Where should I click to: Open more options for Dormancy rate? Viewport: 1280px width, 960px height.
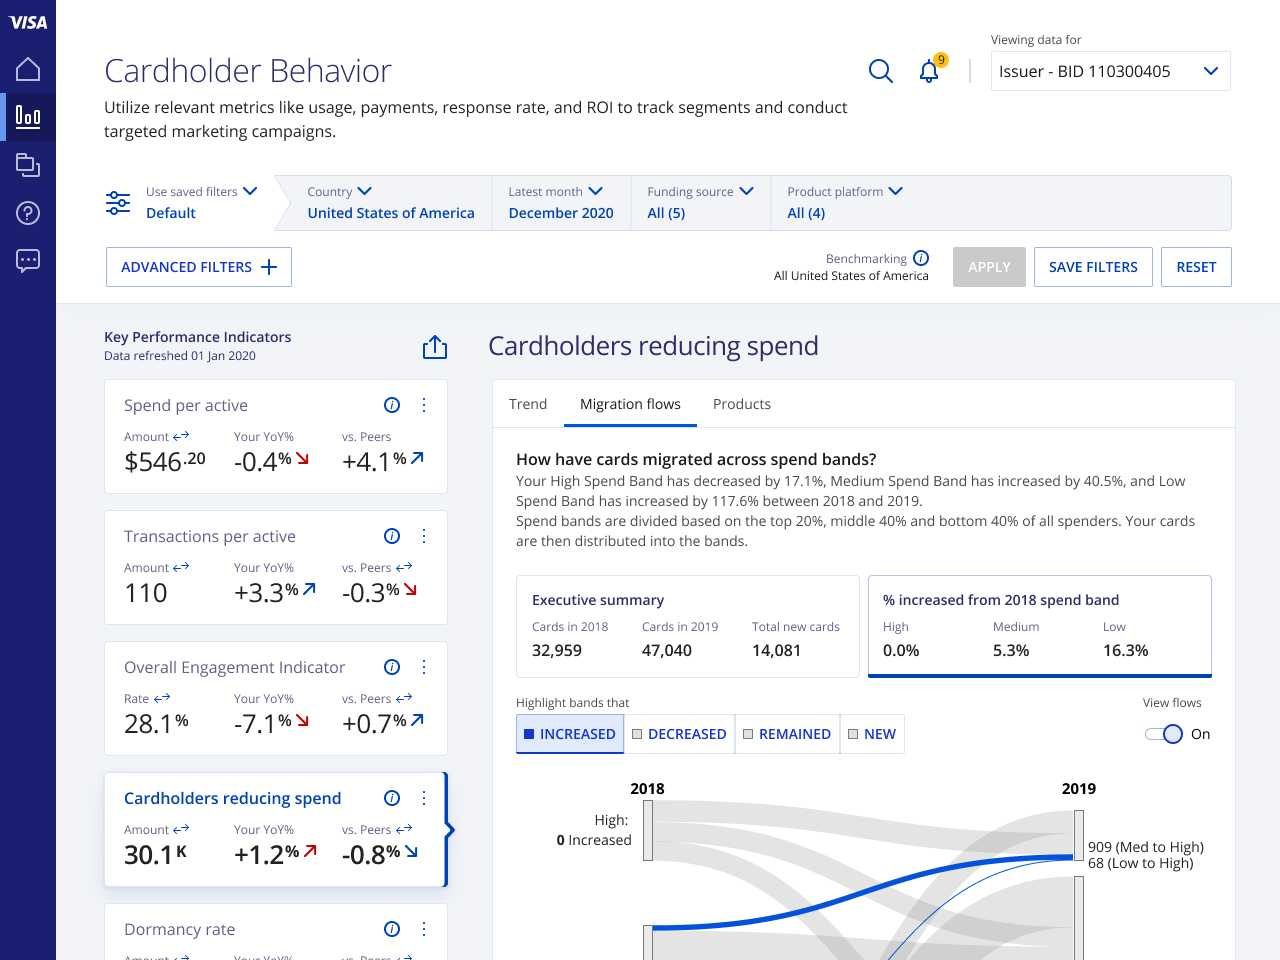coord(424,929)
